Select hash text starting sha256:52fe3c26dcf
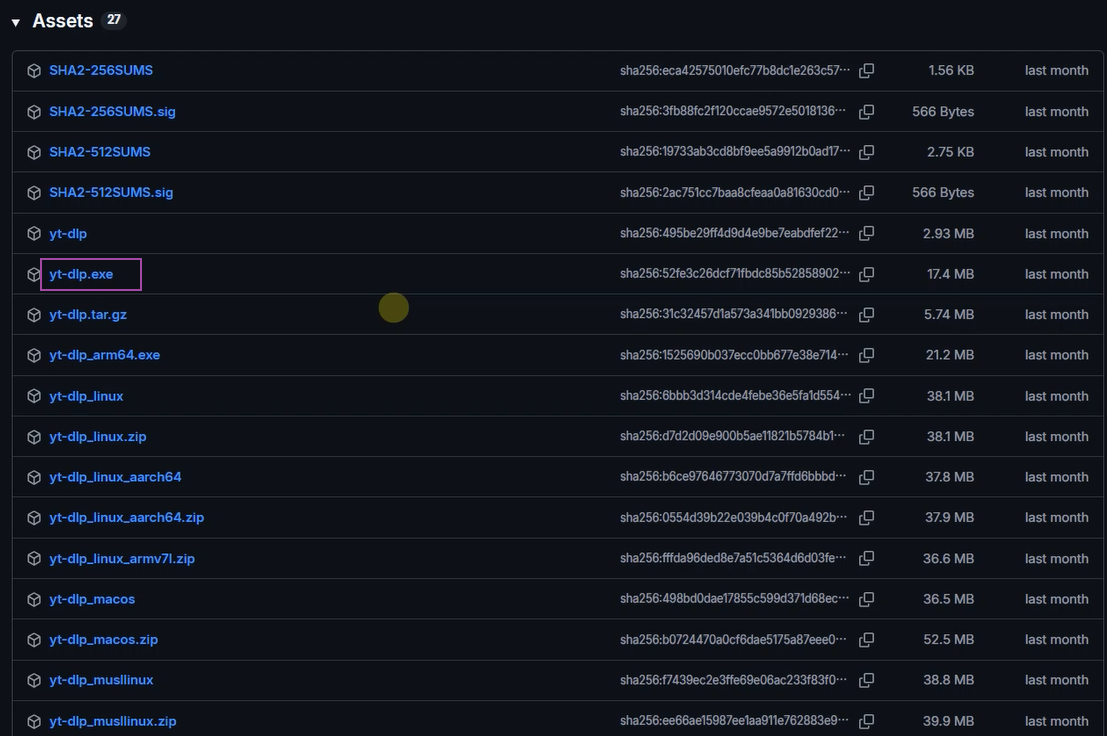1107x736 pixels. coord(735,274)
